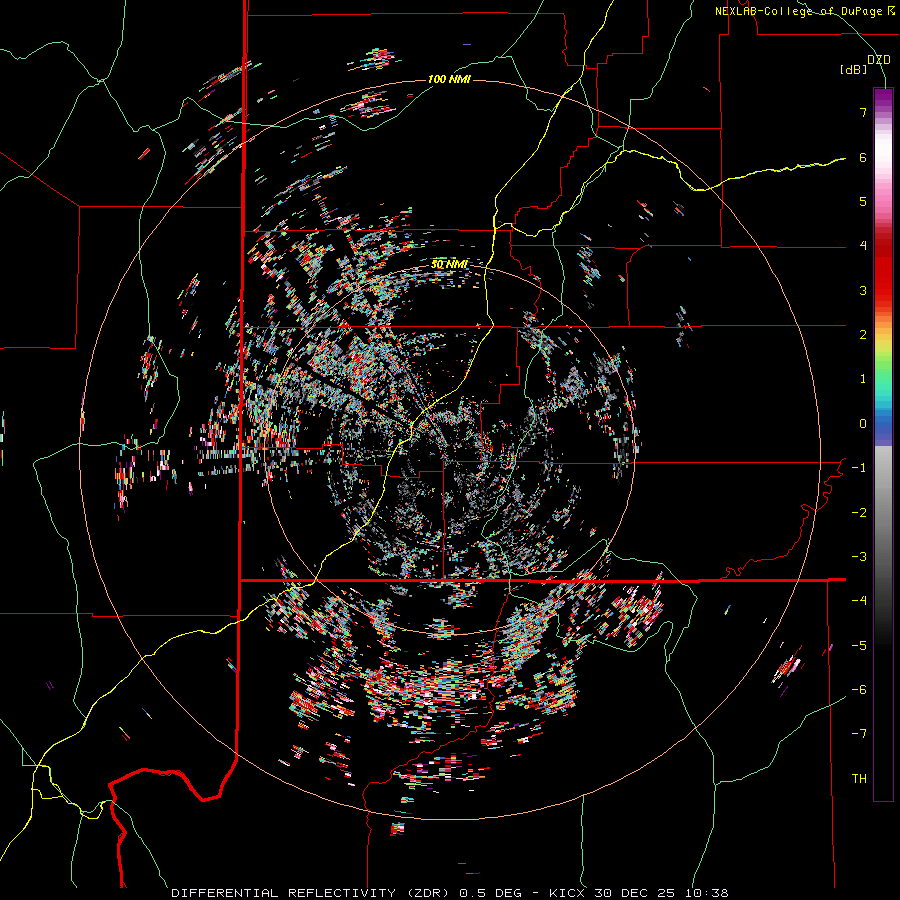The height and width of the screenshot is (900, 900).
Task: Select the -4 value on the dB scale
Action: click(859, 601)
